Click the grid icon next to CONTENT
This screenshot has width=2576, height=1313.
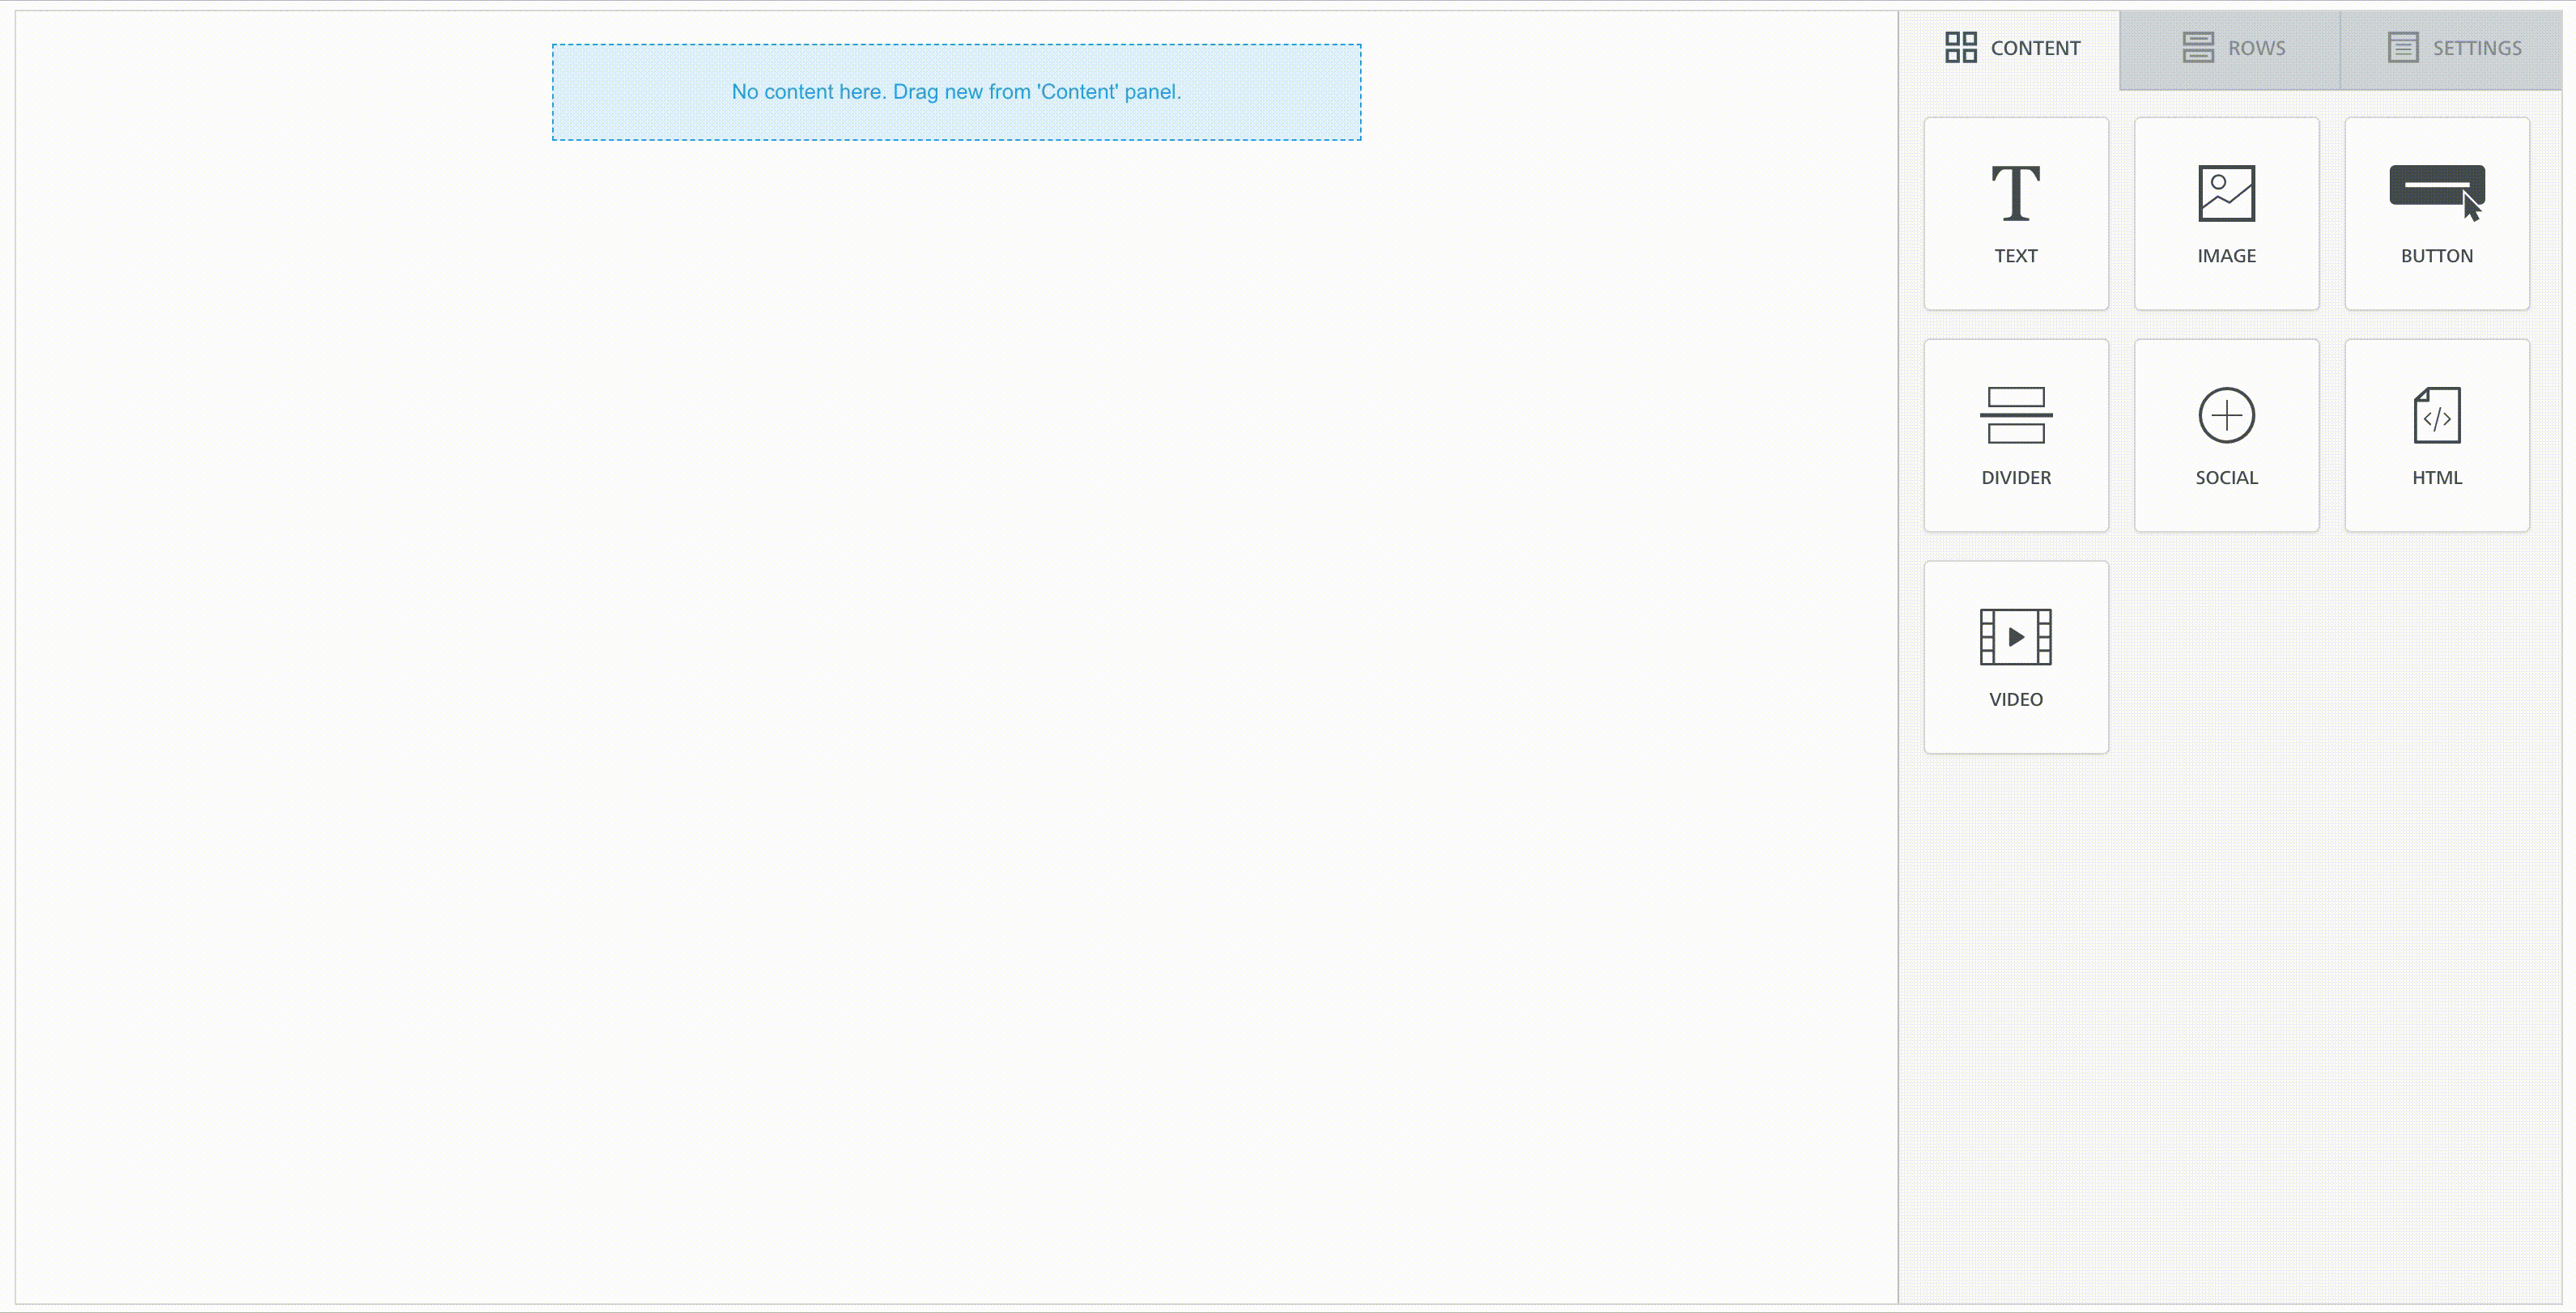[x=1961, y=46]
